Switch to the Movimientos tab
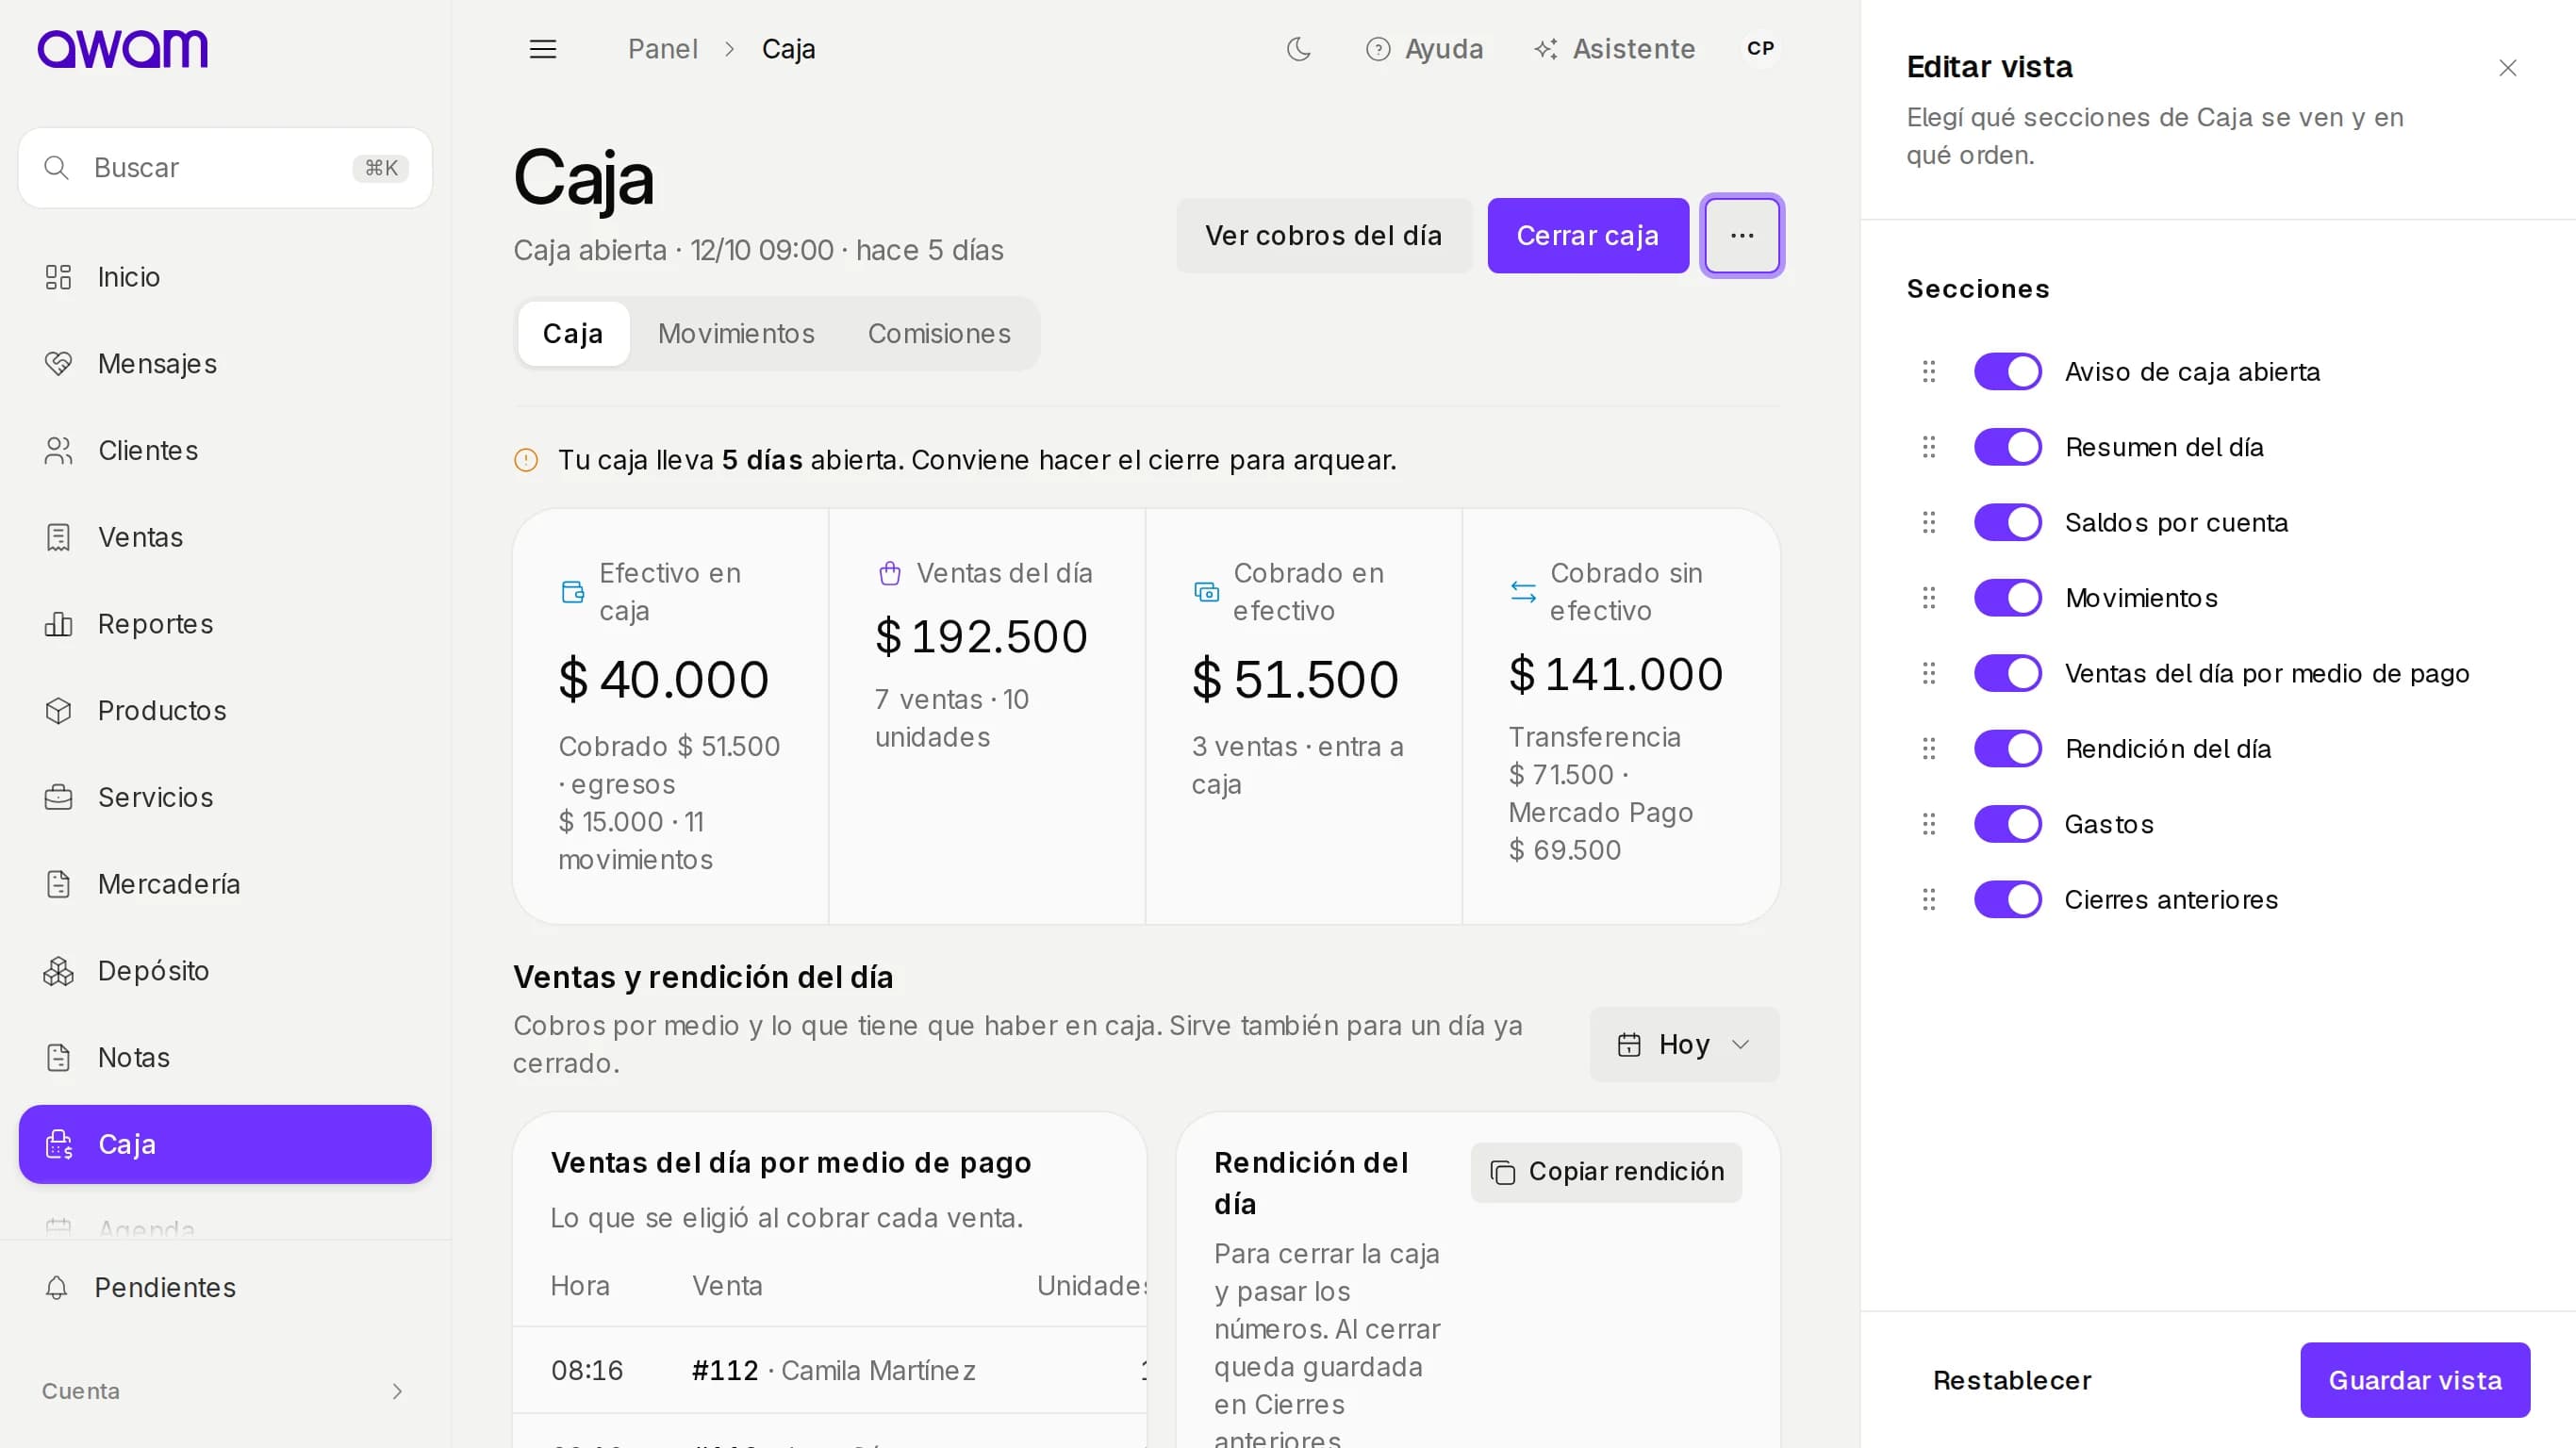 [736, 334]
